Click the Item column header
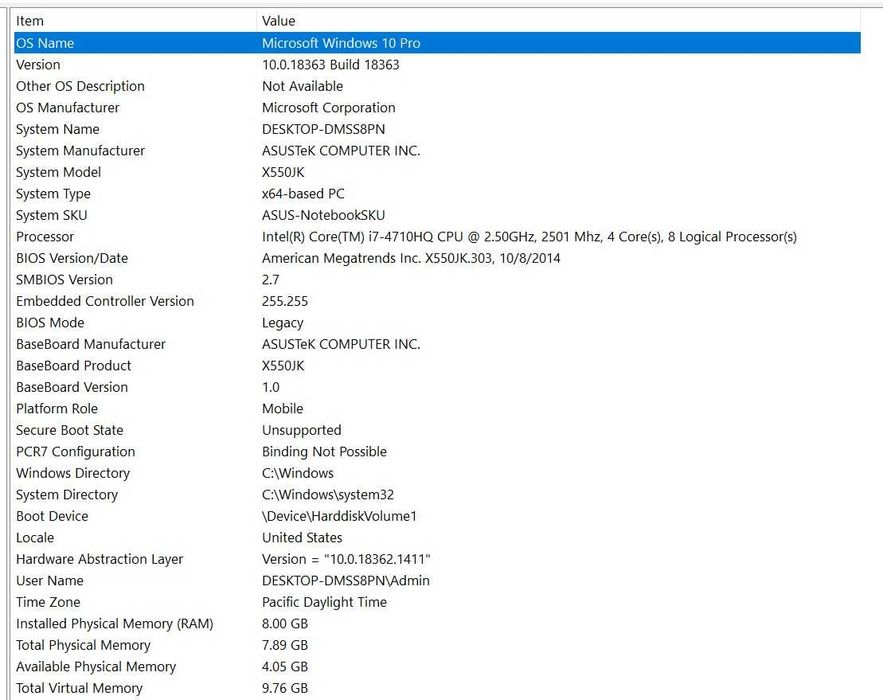The height and width of the screenshot is (700, 883). [x=135, y=21]
